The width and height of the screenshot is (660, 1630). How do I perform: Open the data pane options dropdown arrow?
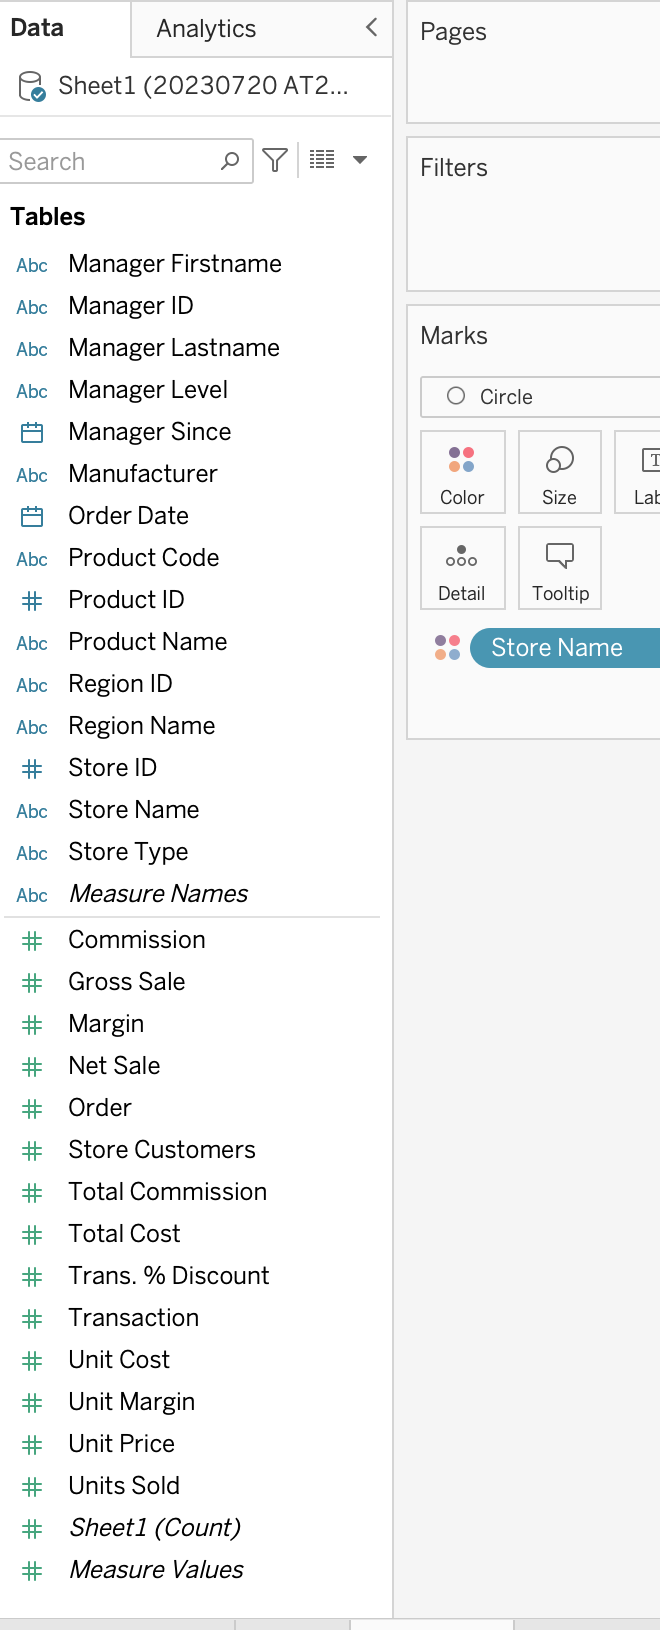click(x=360, y=159)
